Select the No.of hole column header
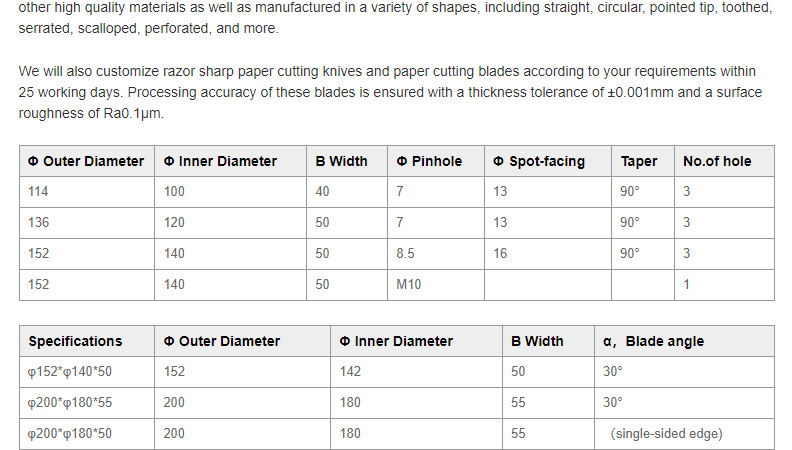The width and height of the screenshot is (792, 450). coord(716,161)
